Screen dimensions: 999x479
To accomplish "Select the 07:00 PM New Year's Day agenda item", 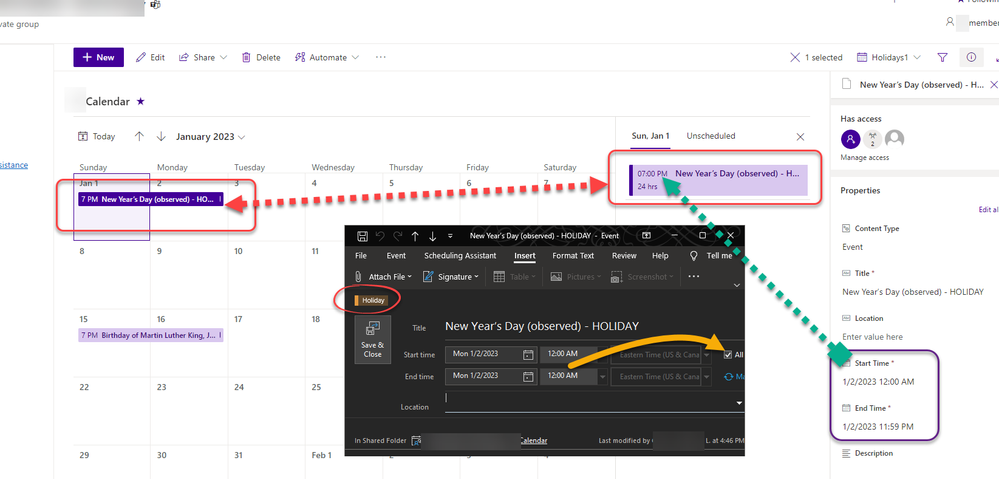I will (718, 180).
